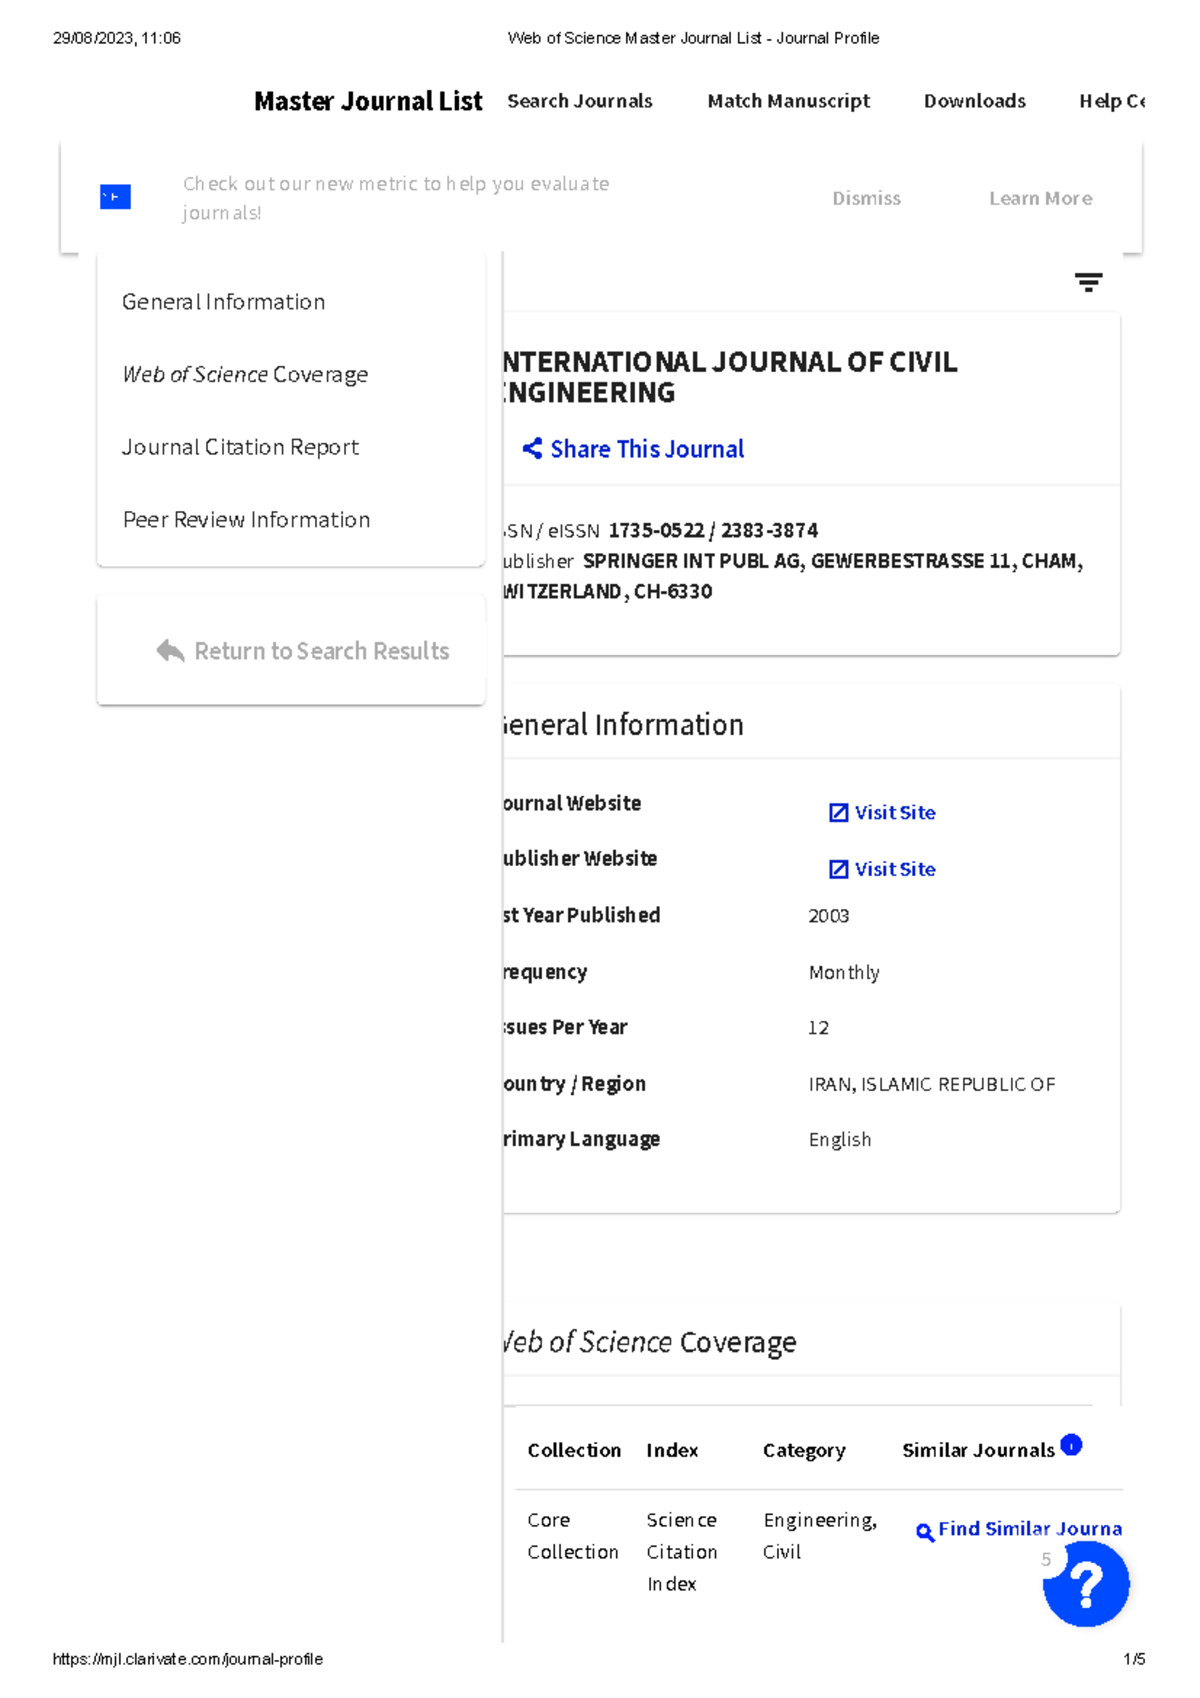
Task: Click the Similar Journals info icon
Action: [x=1071, y=1445]
